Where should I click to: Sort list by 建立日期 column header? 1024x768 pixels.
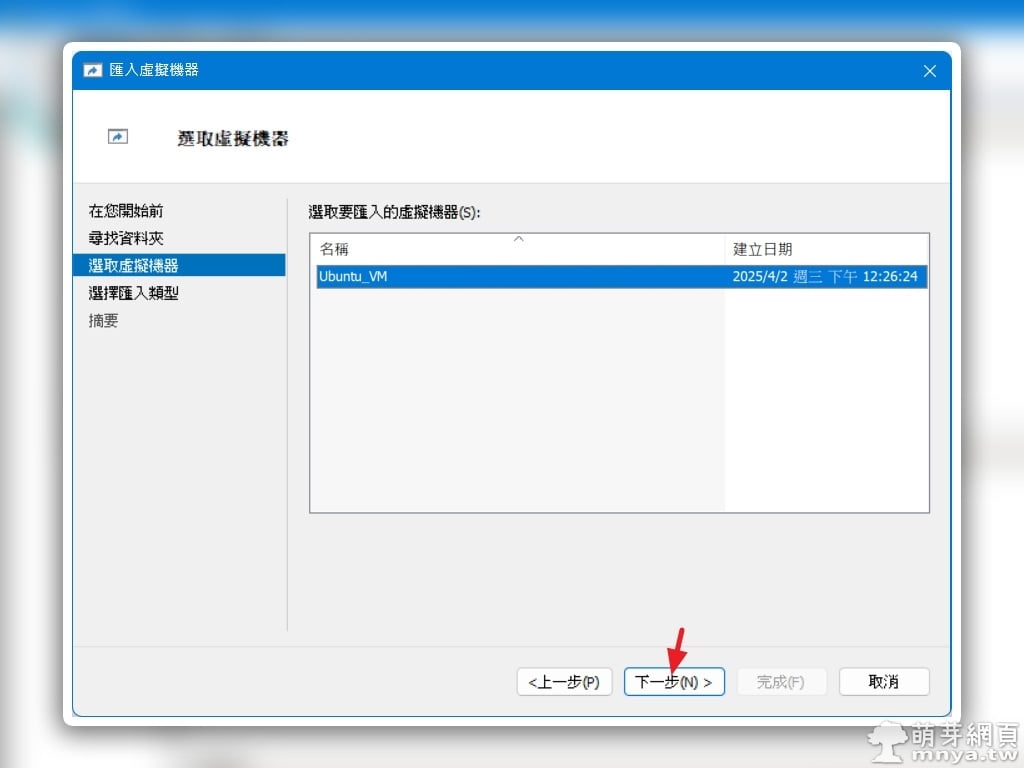(x=762, y=249)
